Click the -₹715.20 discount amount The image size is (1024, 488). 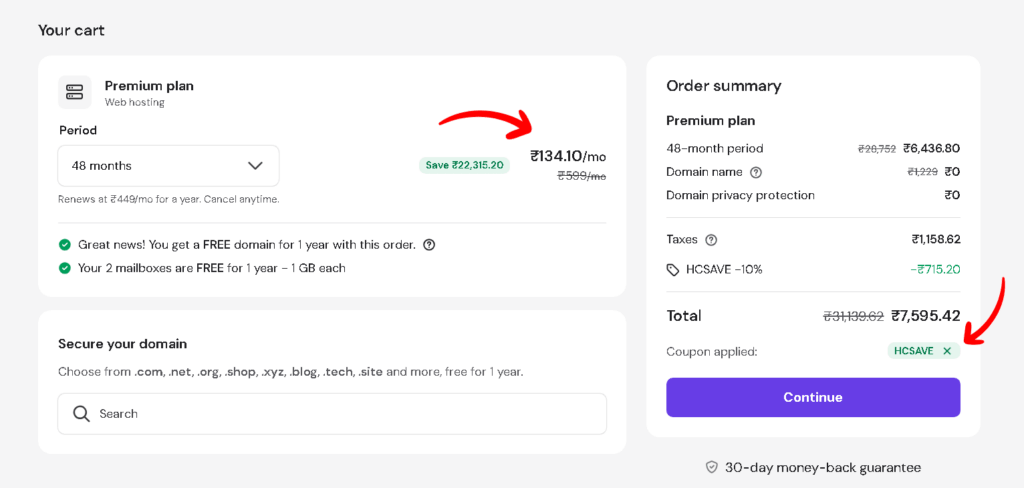935,269
